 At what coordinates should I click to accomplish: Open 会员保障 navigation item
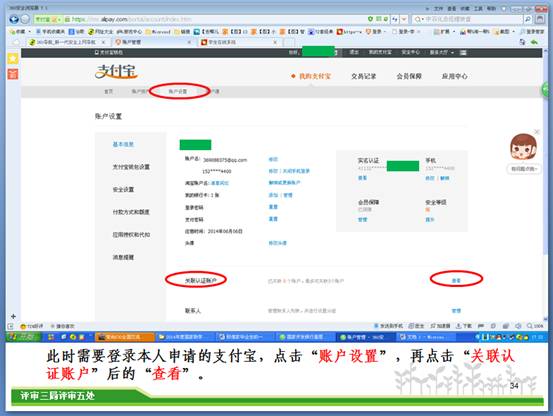click(x=409, y=76)
